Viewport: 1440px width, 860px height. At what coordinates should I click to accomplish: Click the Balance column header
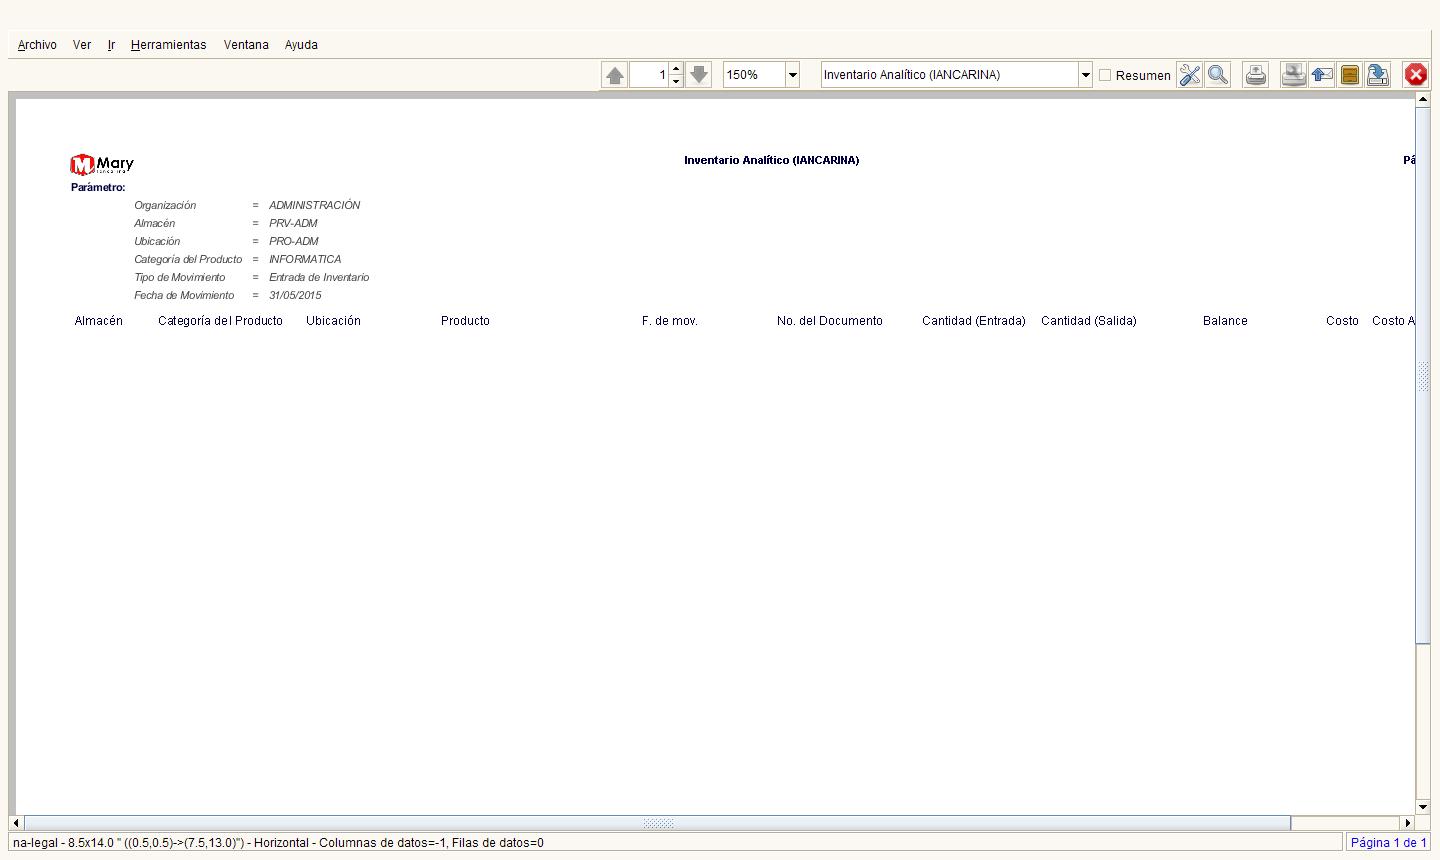pos(1225,321)
